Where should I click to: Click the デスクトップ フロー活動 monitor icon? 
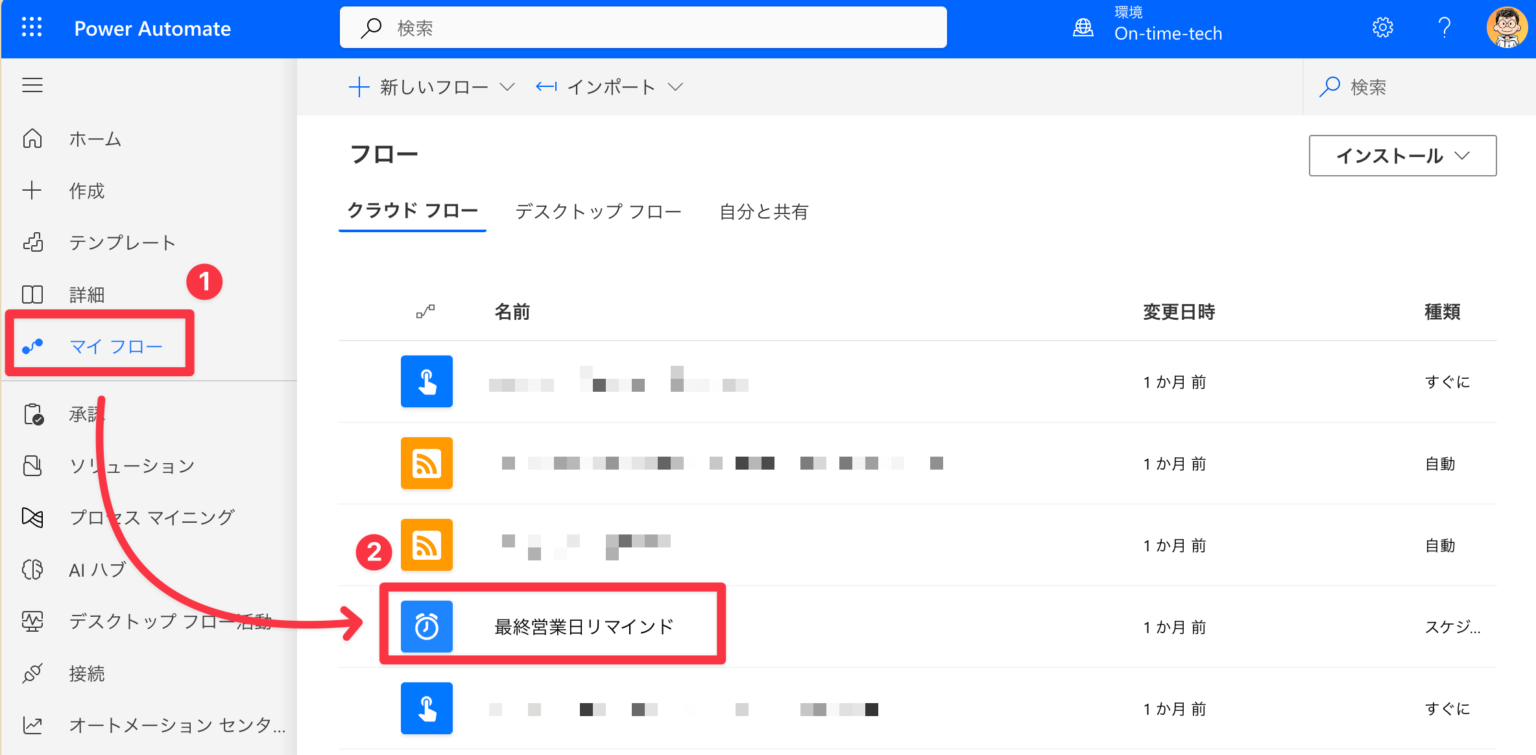[x=33, y=622]
